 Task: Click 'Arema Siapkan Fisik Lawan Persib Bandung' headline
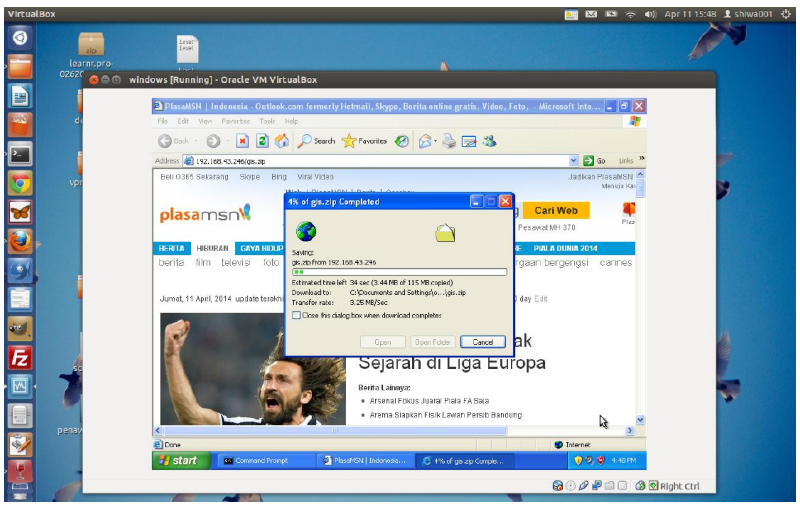(445, 415)
